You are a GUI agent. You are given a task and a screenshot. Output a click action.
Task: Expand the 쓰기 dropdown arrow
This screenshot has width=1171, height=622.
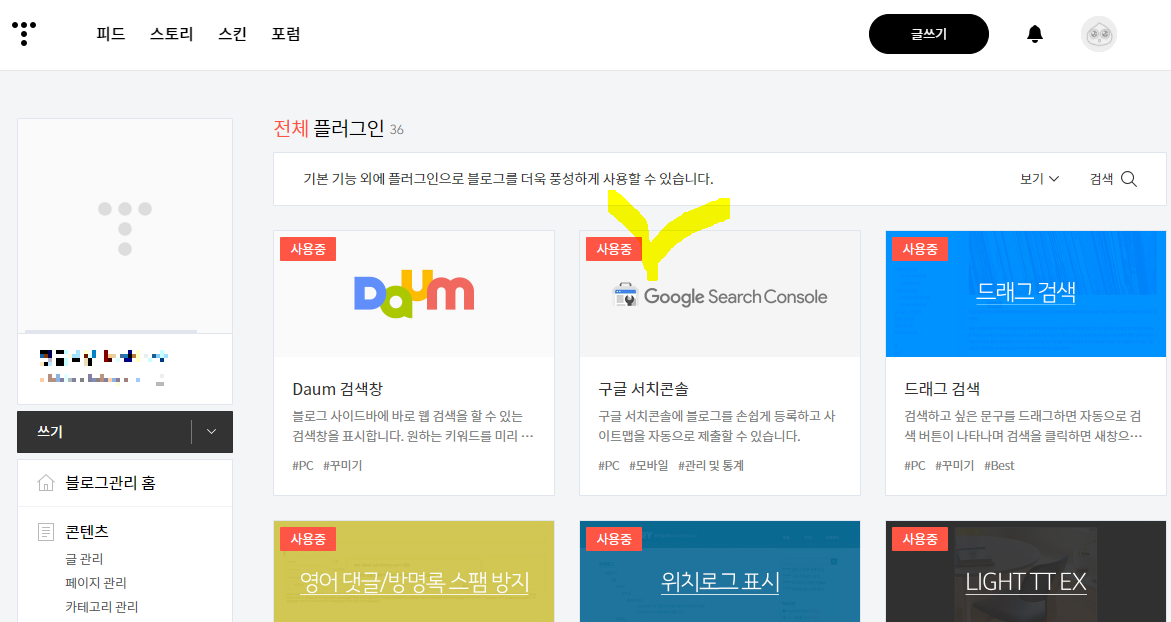click(x=211, y=432)
